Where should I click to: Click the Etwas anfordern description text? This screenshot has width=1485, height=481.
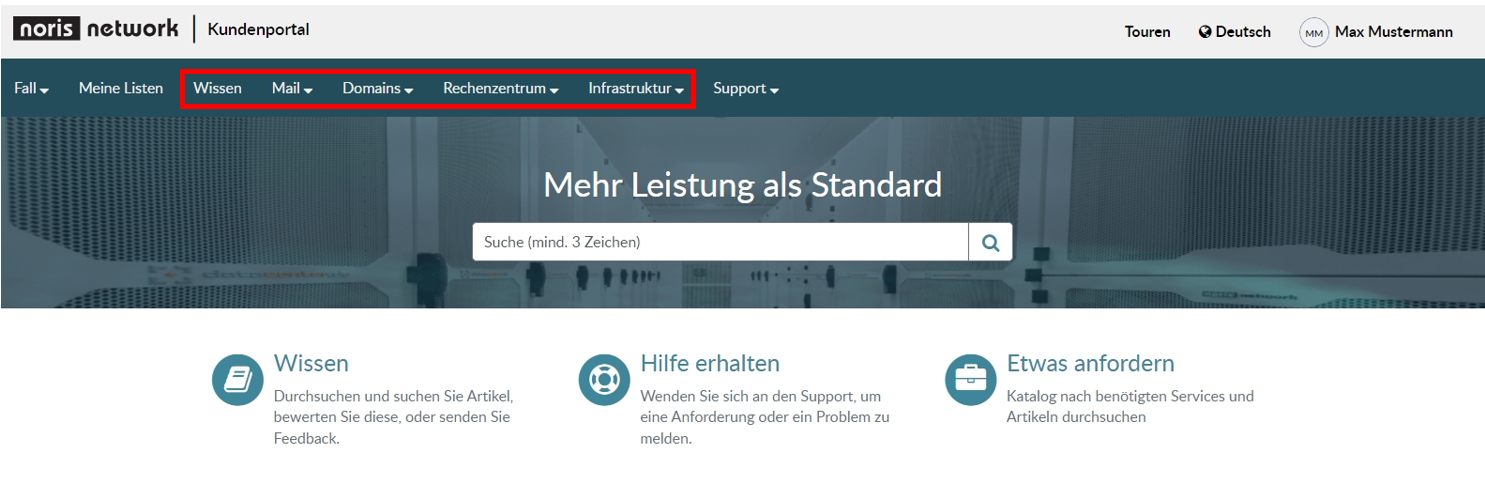tap(1130, 406)
